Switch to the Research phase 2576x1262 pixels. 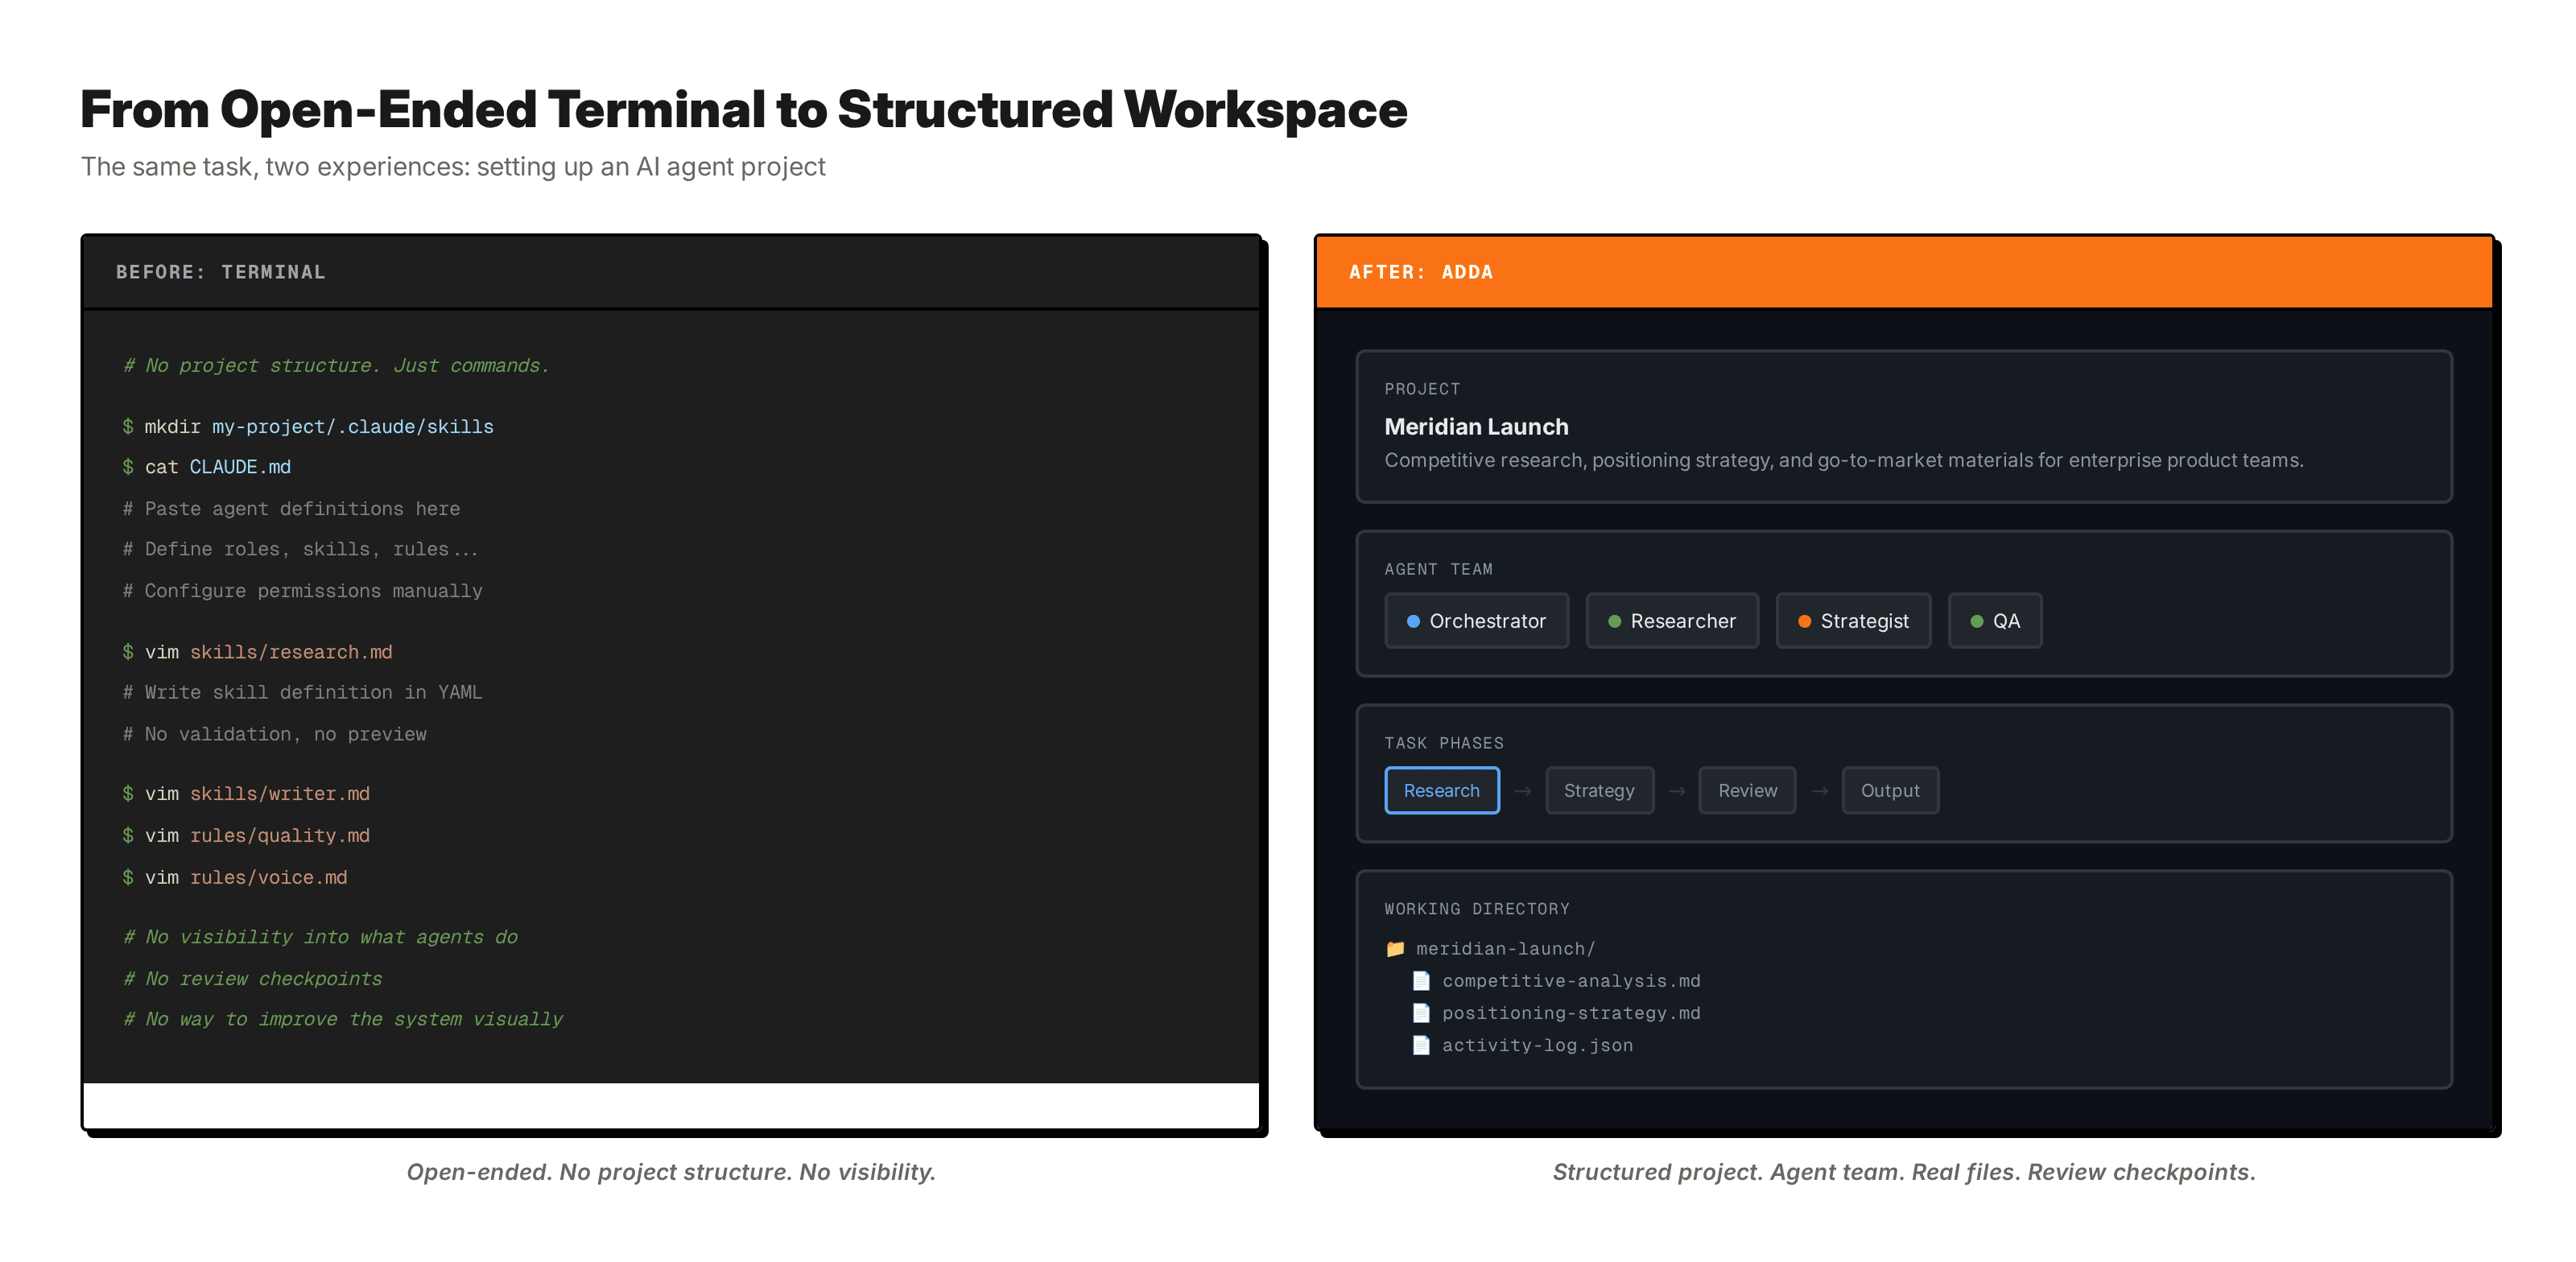click(x=1441, y=790)
